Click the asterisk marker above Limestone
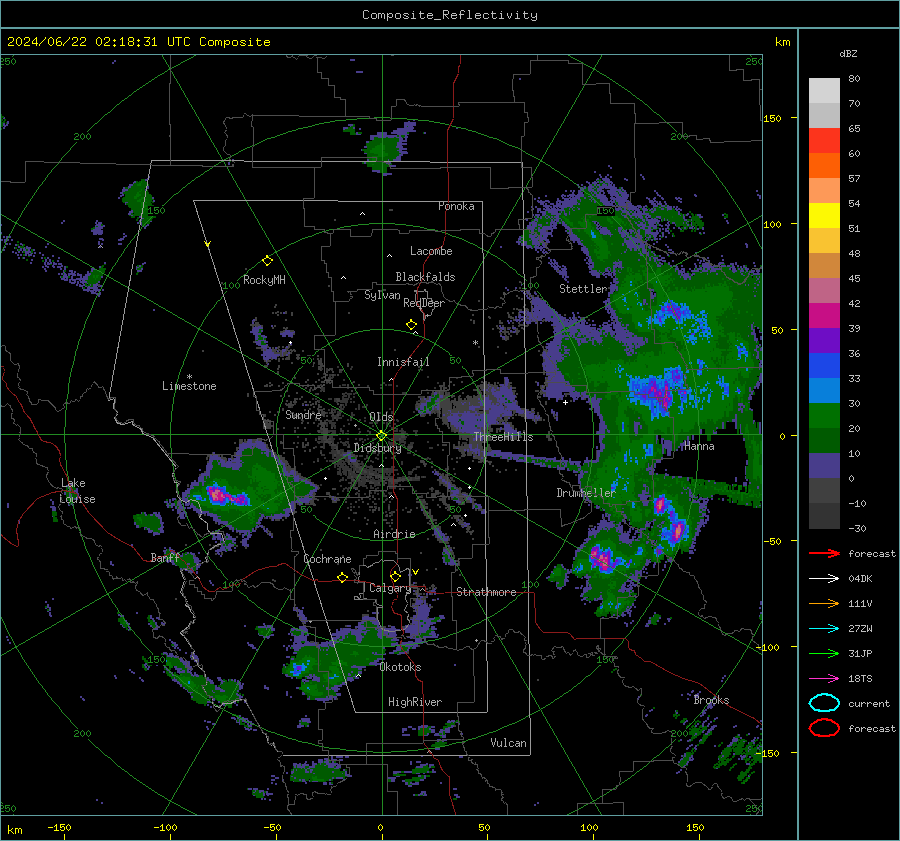 tap(189, 377)
